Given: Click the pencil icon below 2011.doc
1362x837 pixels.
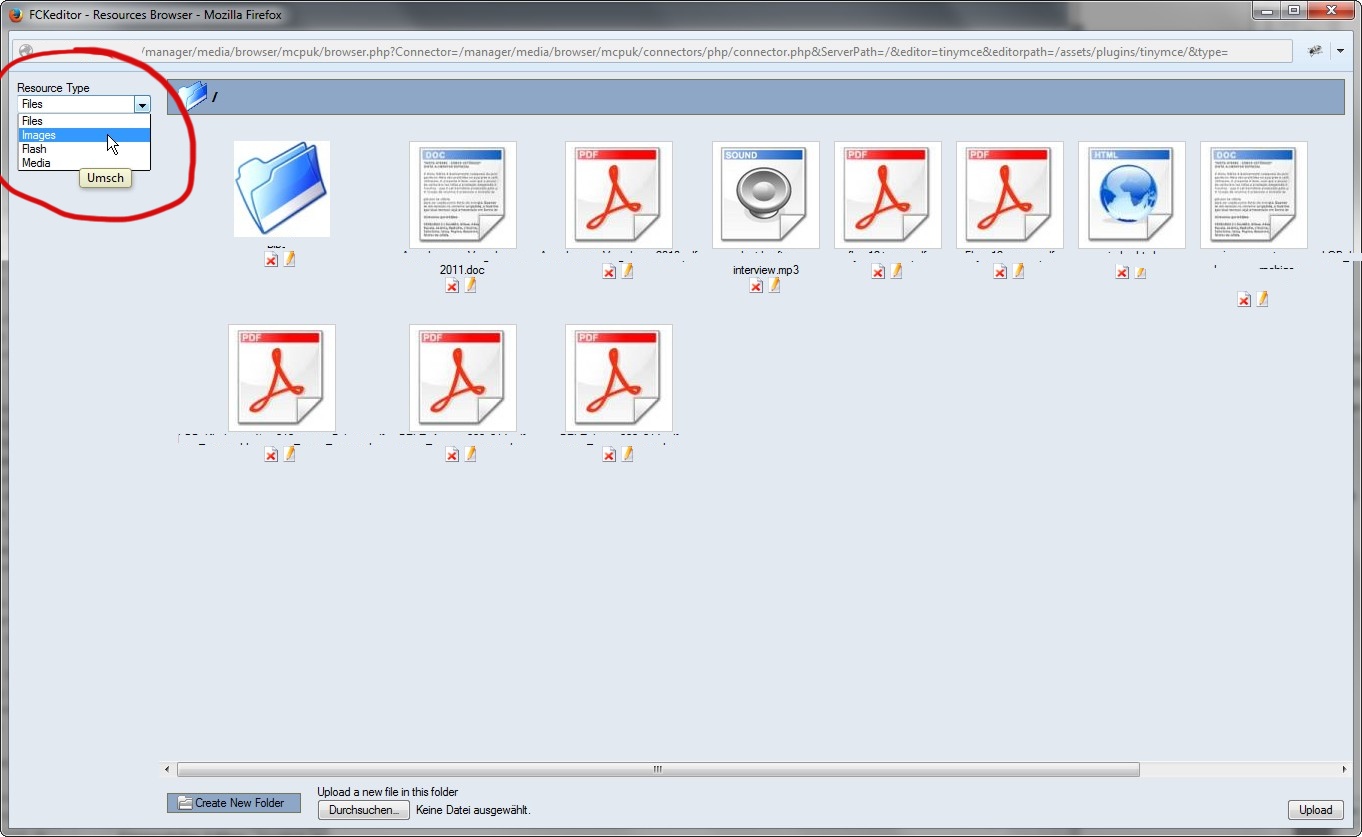Looking at the screenshot, I should pos(470,285).
